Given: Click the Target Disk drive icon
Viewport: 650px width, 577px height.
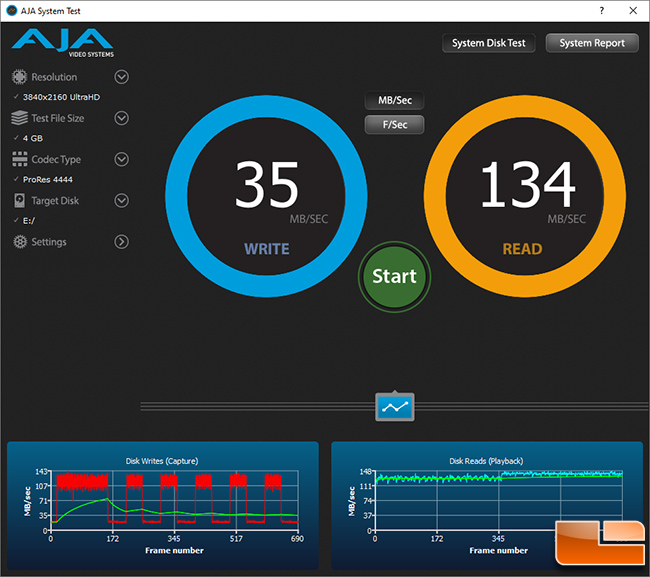Looking at the screenshot, I should (x=19, y=200).
